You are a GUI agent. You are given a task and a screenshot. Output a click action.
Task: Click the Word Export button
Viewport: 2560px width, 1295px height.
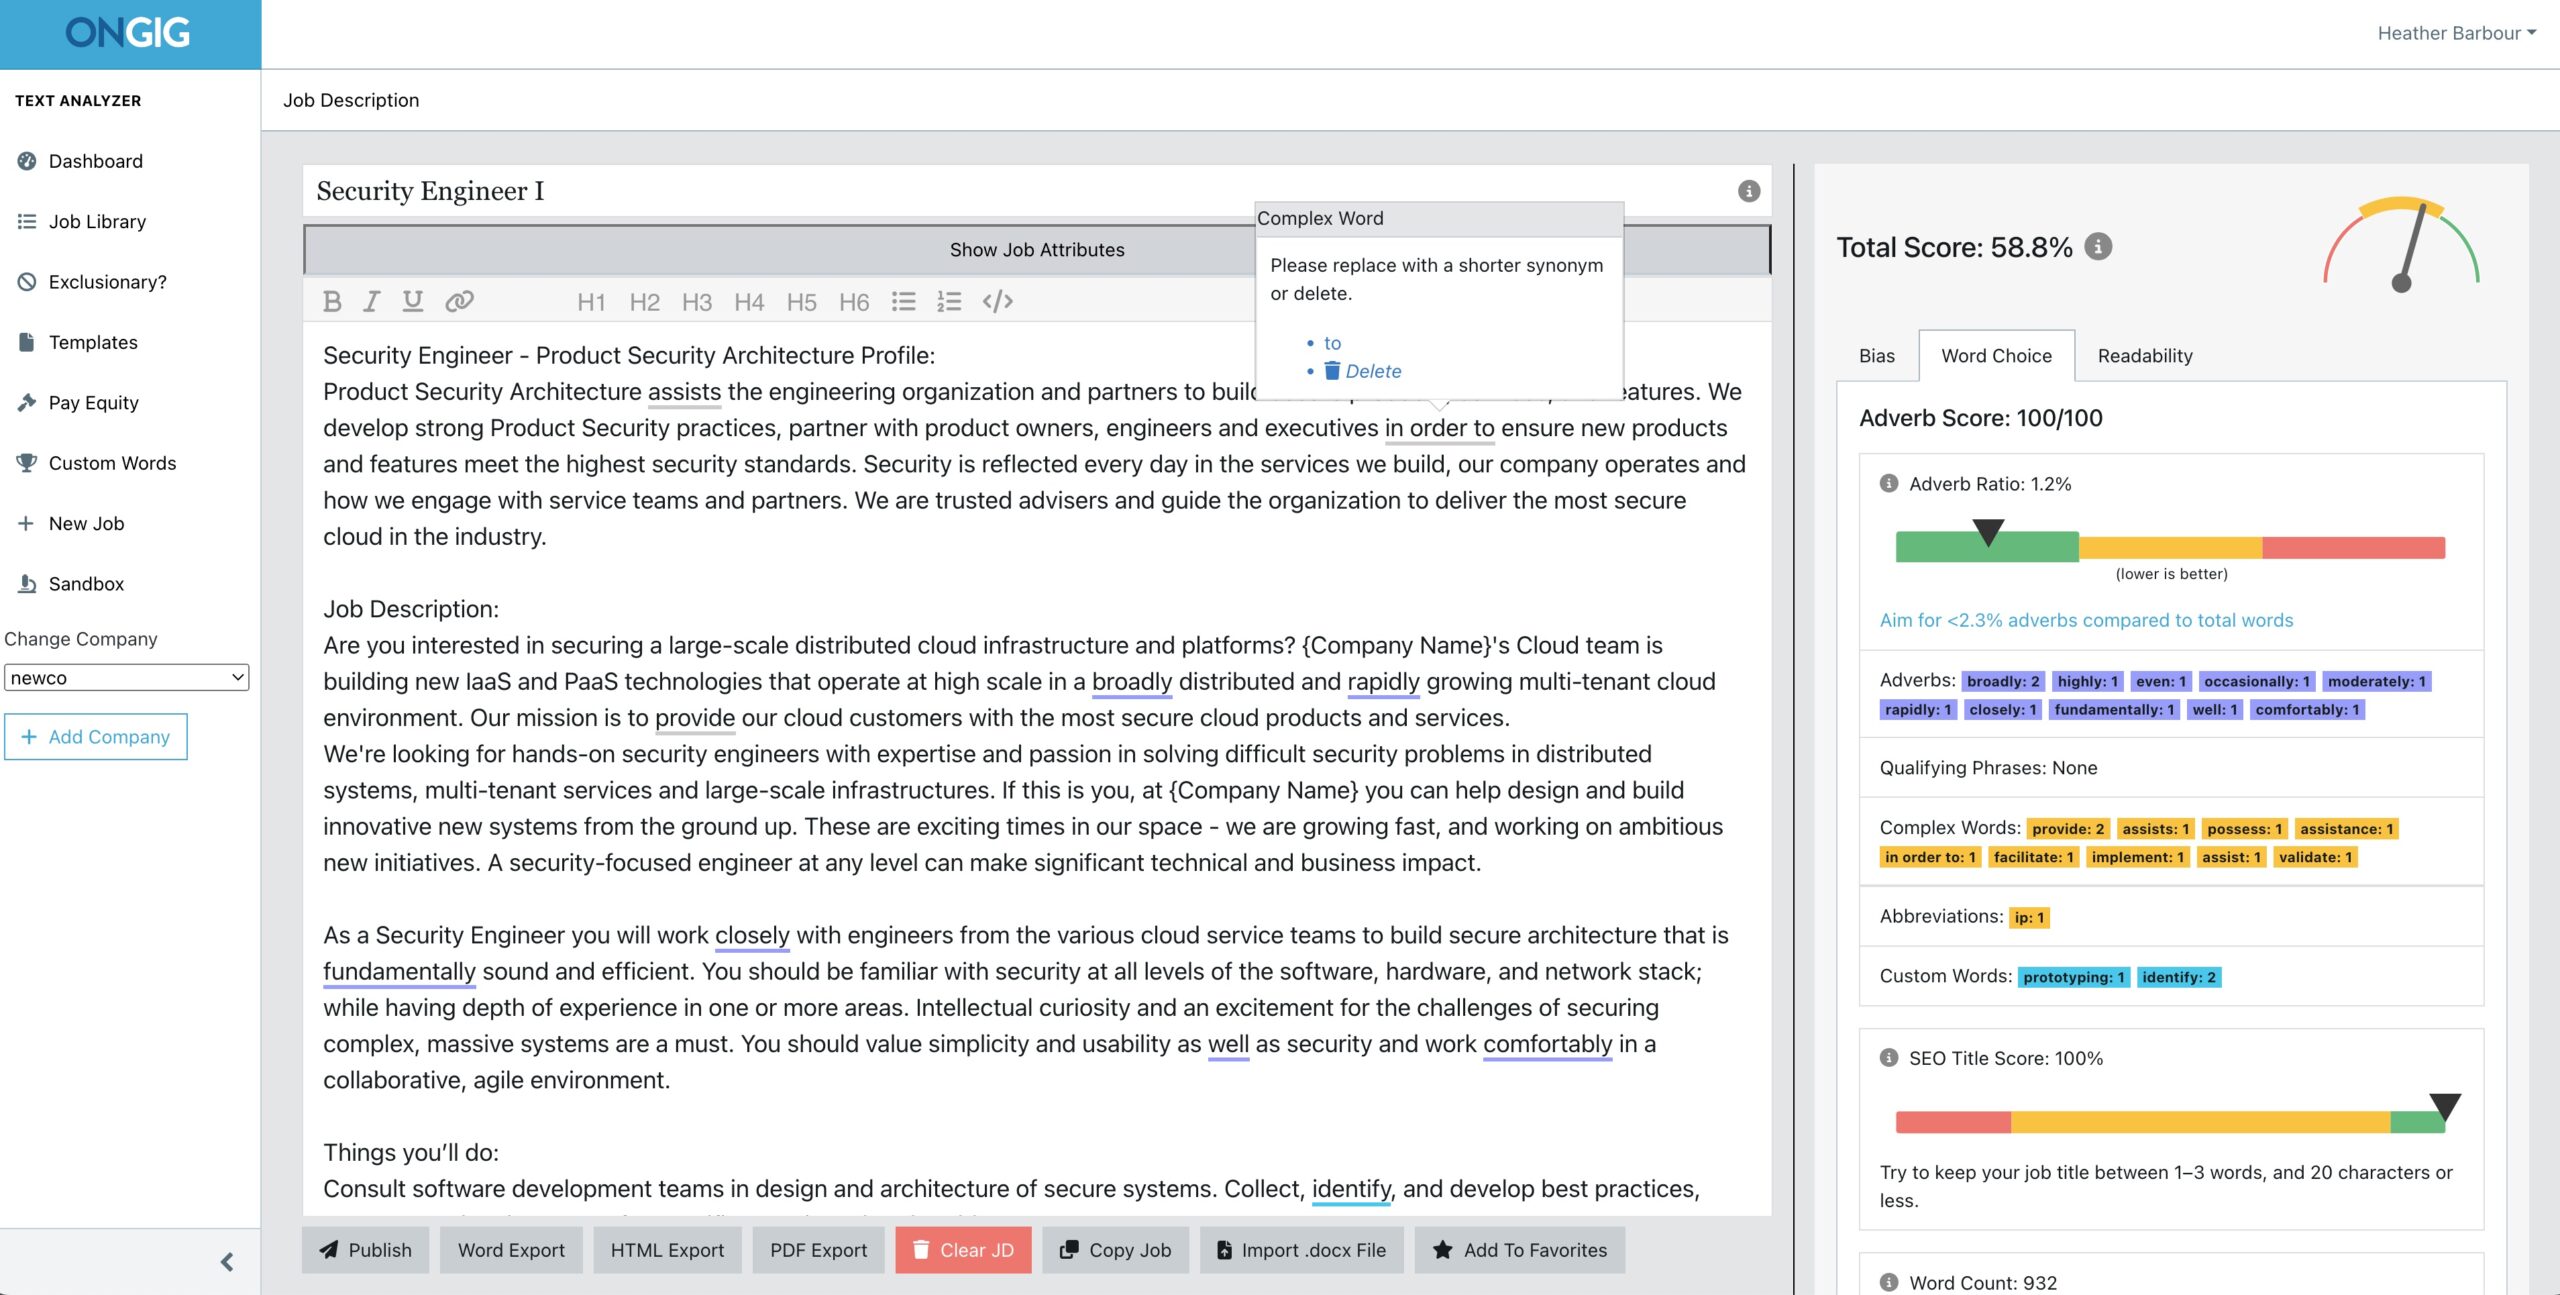pyautogui.click(x=511, y=1250)
